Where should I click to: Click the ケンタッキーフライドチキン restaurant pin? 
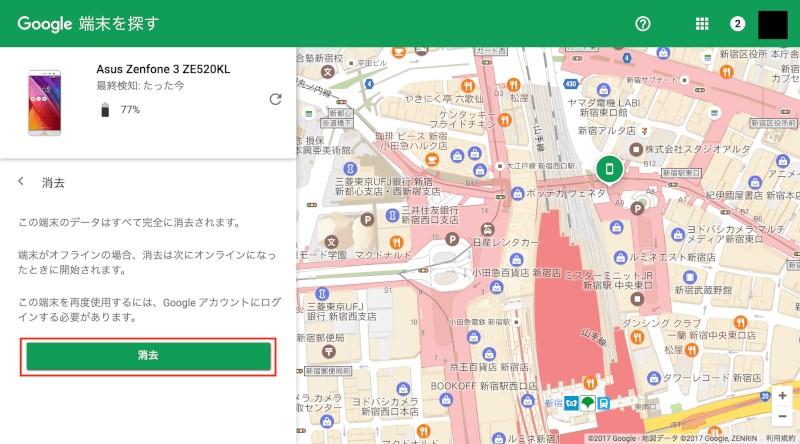505,120
